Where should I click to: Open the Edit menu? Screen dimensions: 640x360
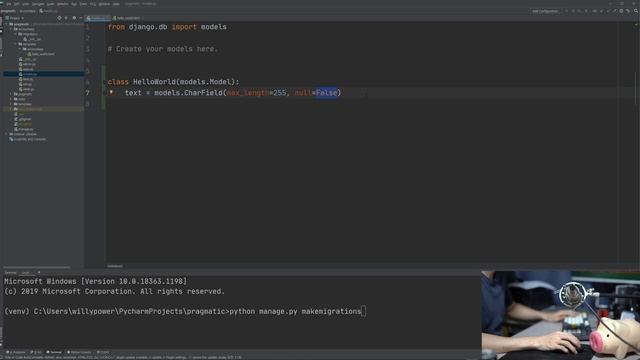pyautogui.click(x=16, y=4)
